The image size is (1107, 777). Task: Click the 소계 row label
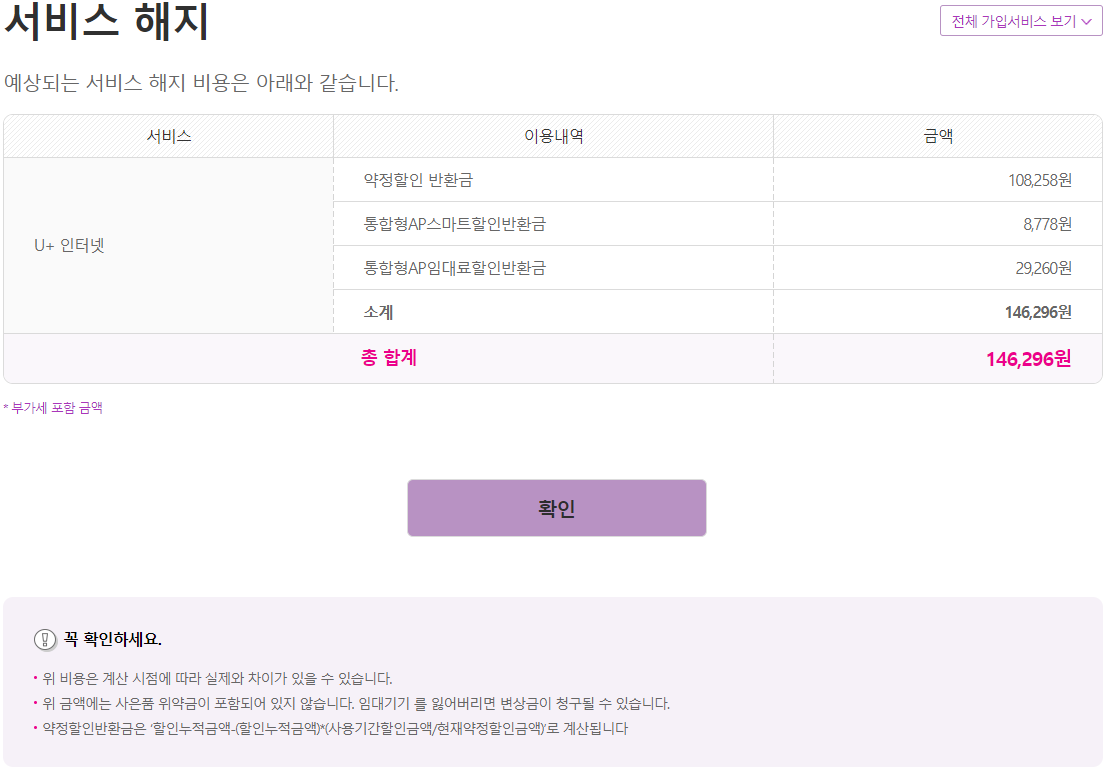click(378, 312)
